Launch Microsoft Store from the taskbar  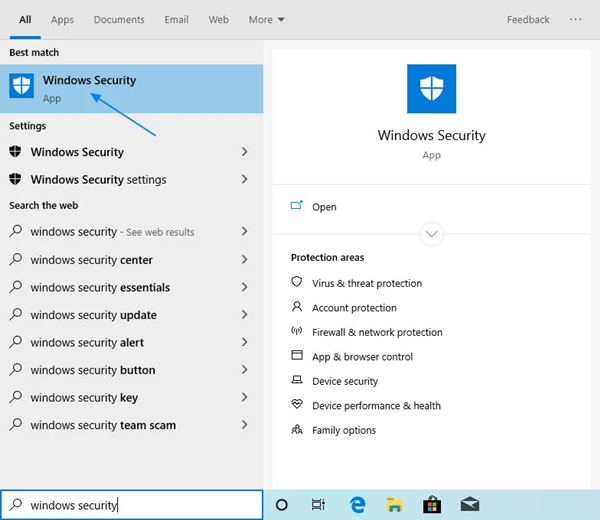point(431,505)
